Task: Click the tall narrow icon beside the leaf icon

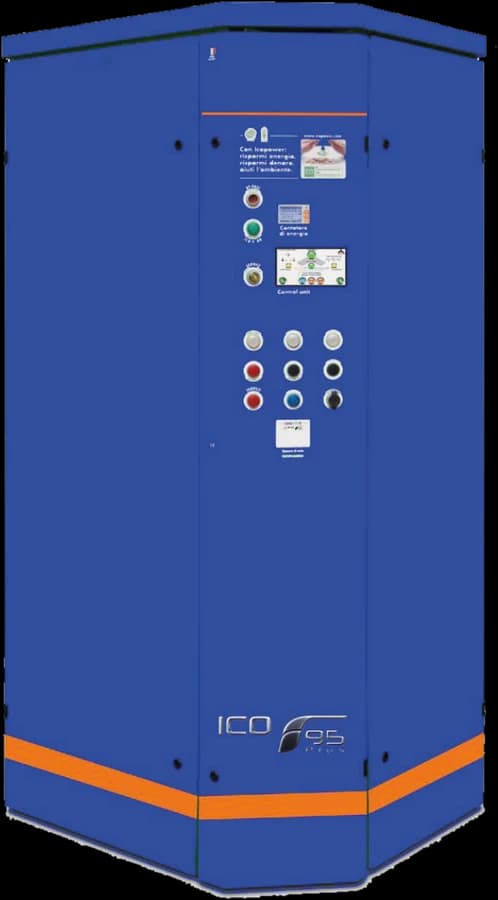Action: click(x=264, y=134)
